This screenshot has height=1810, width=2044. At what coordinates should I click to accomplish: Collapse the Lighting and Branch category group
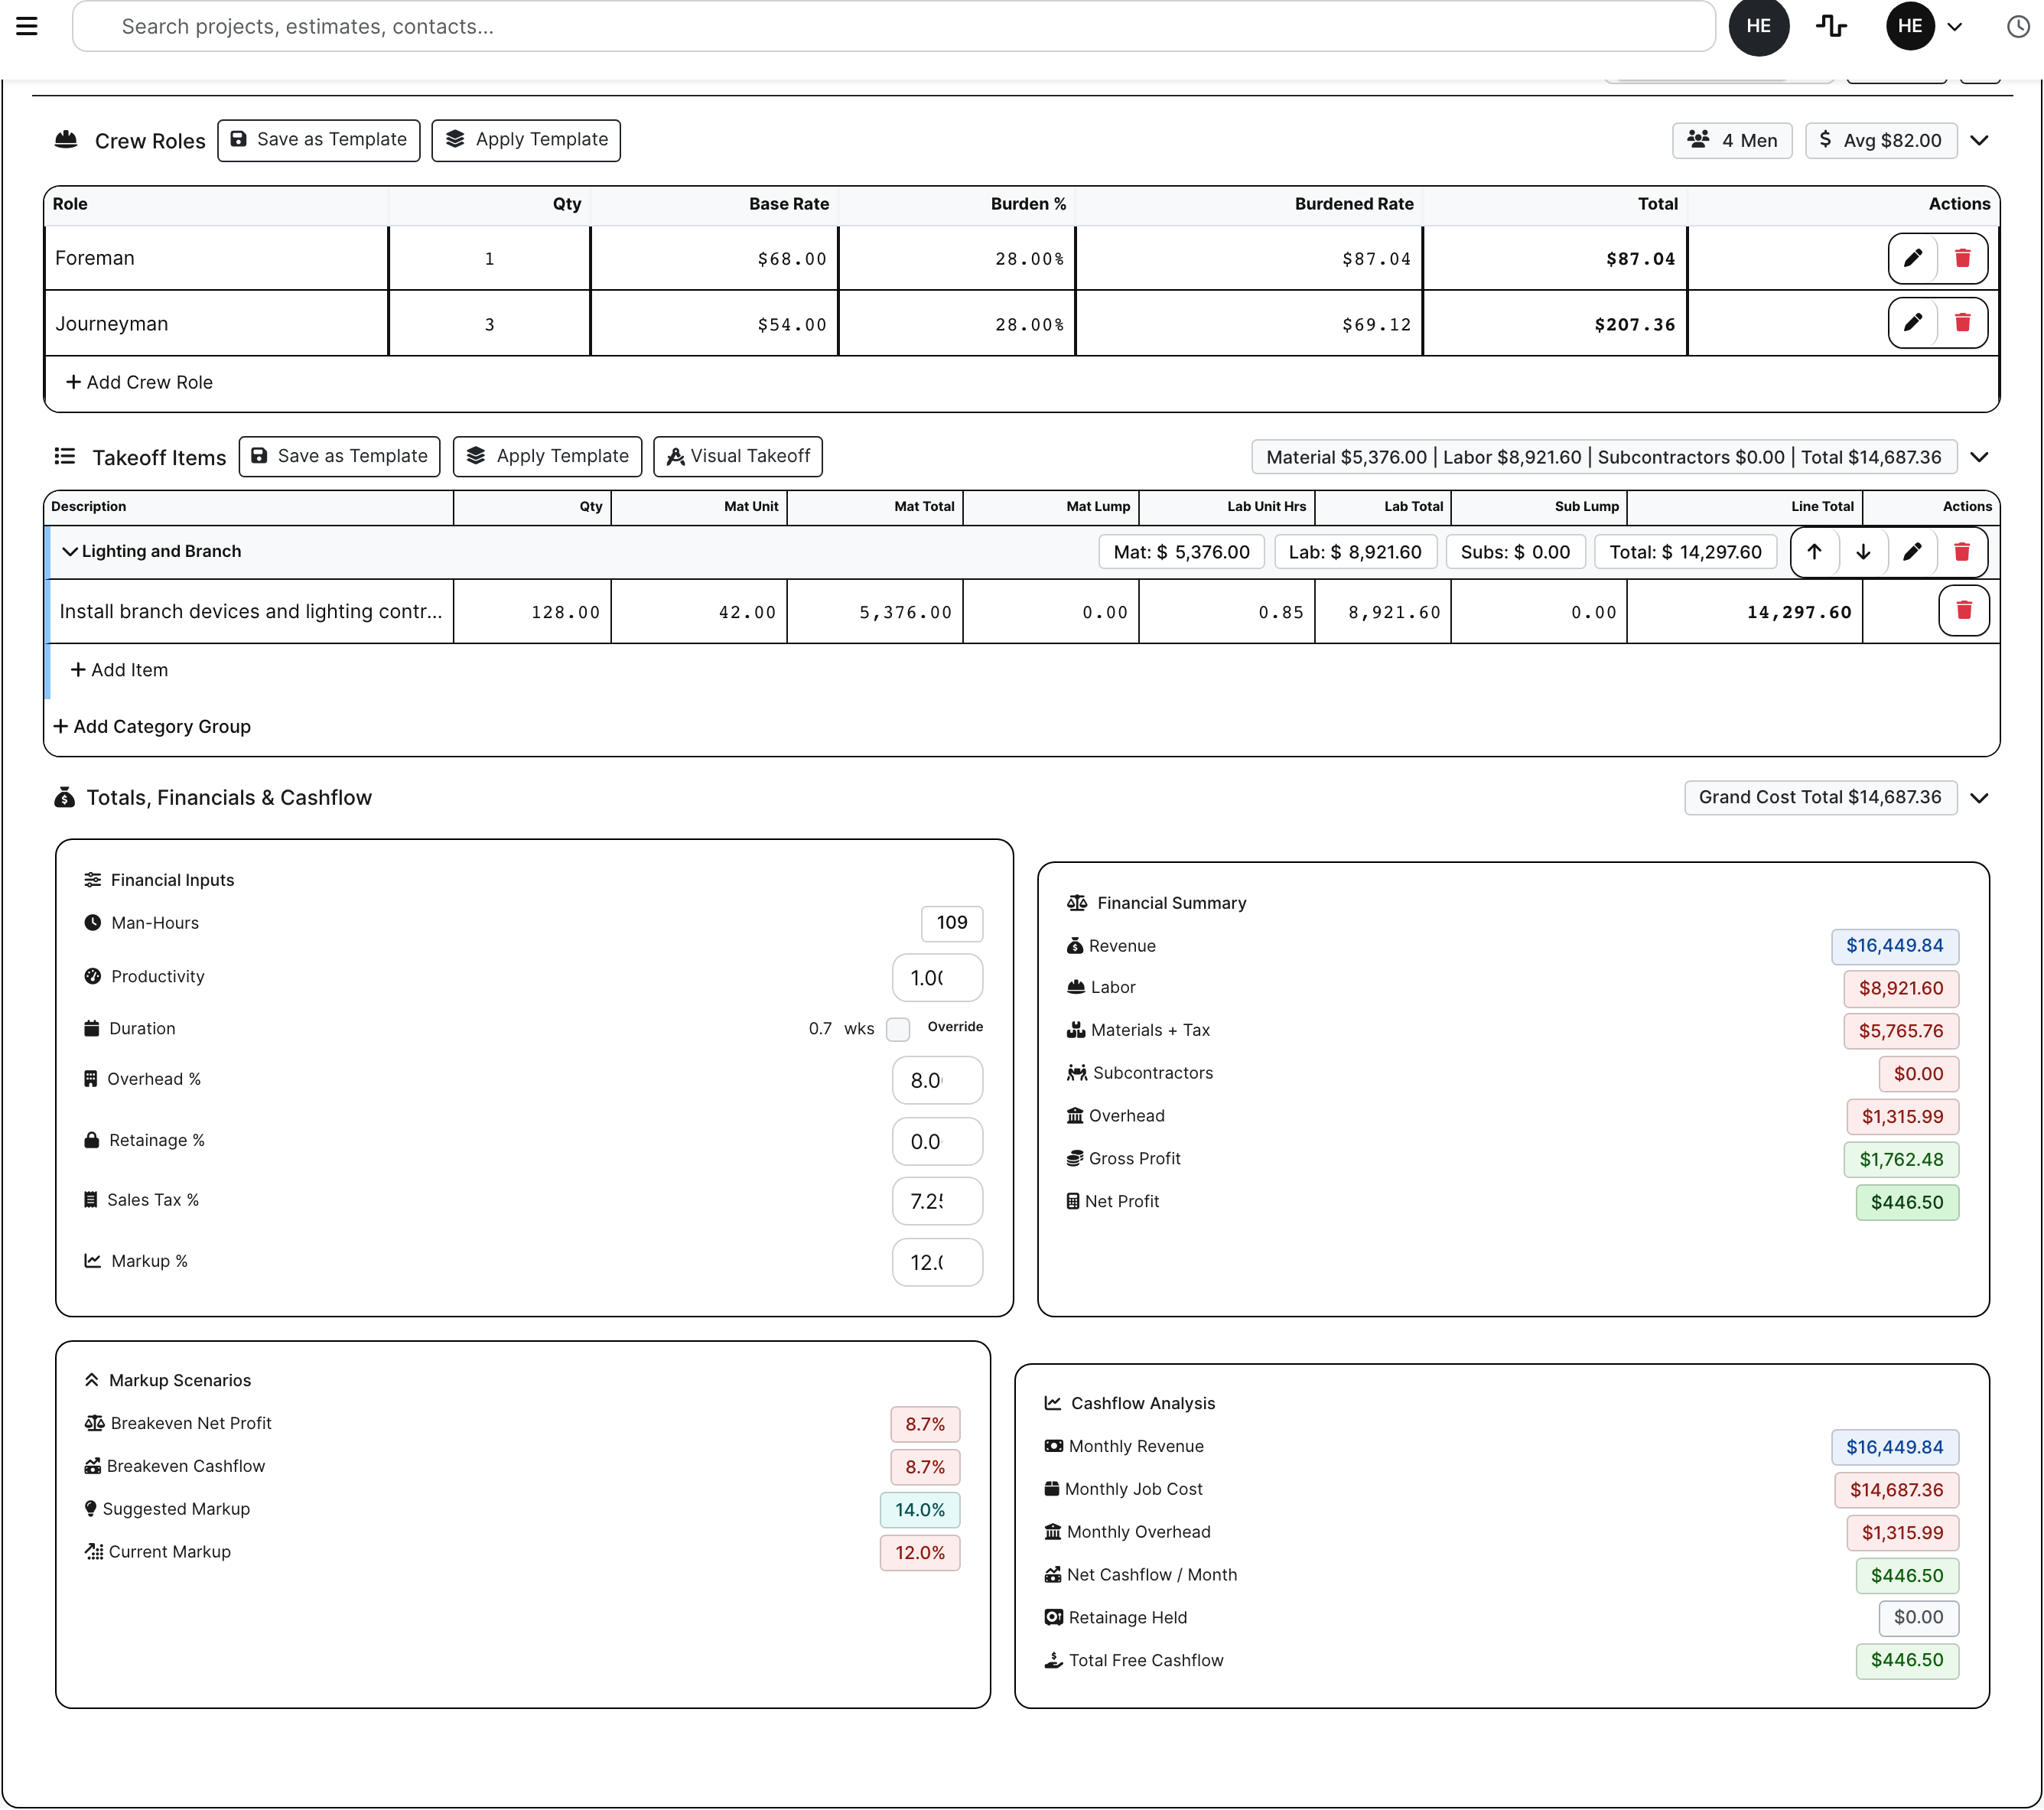tap(70, 551)
